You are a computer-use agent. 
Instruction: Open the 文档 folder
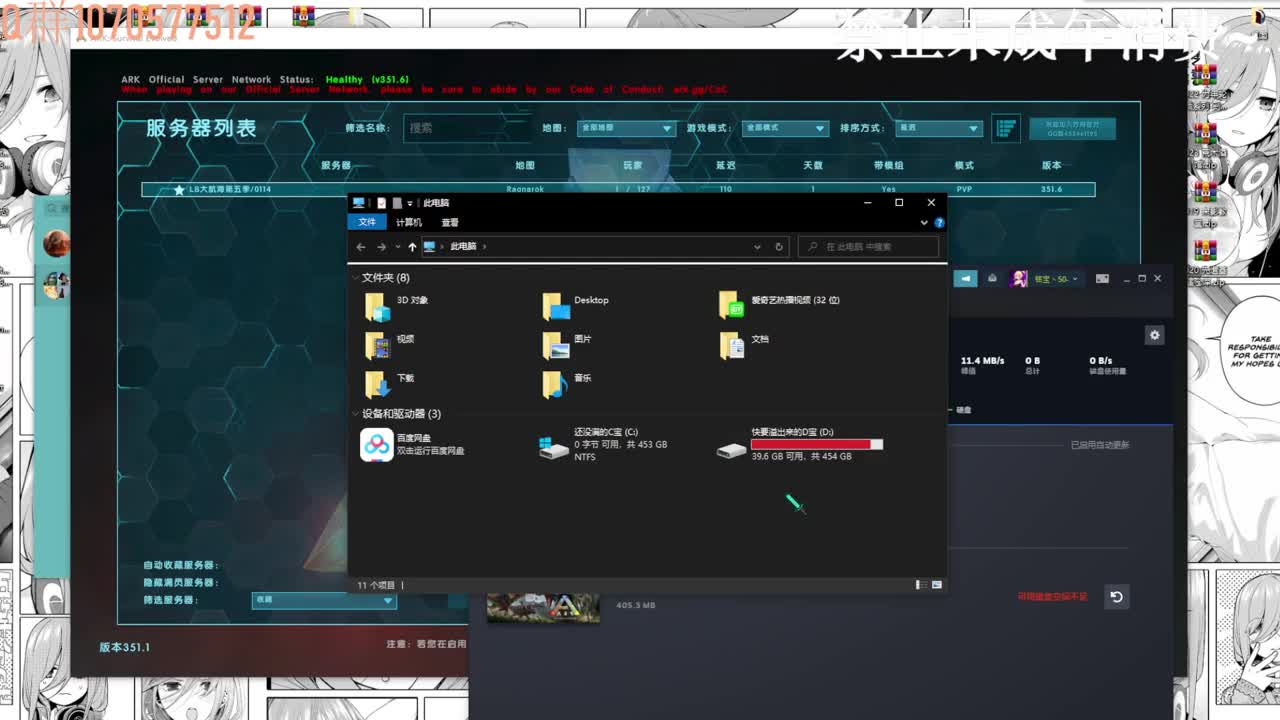[732, 345]
